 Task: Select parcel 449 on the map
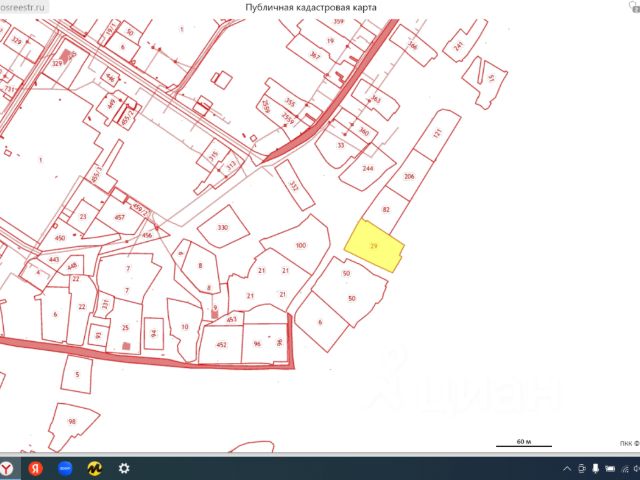coord(111,105)
